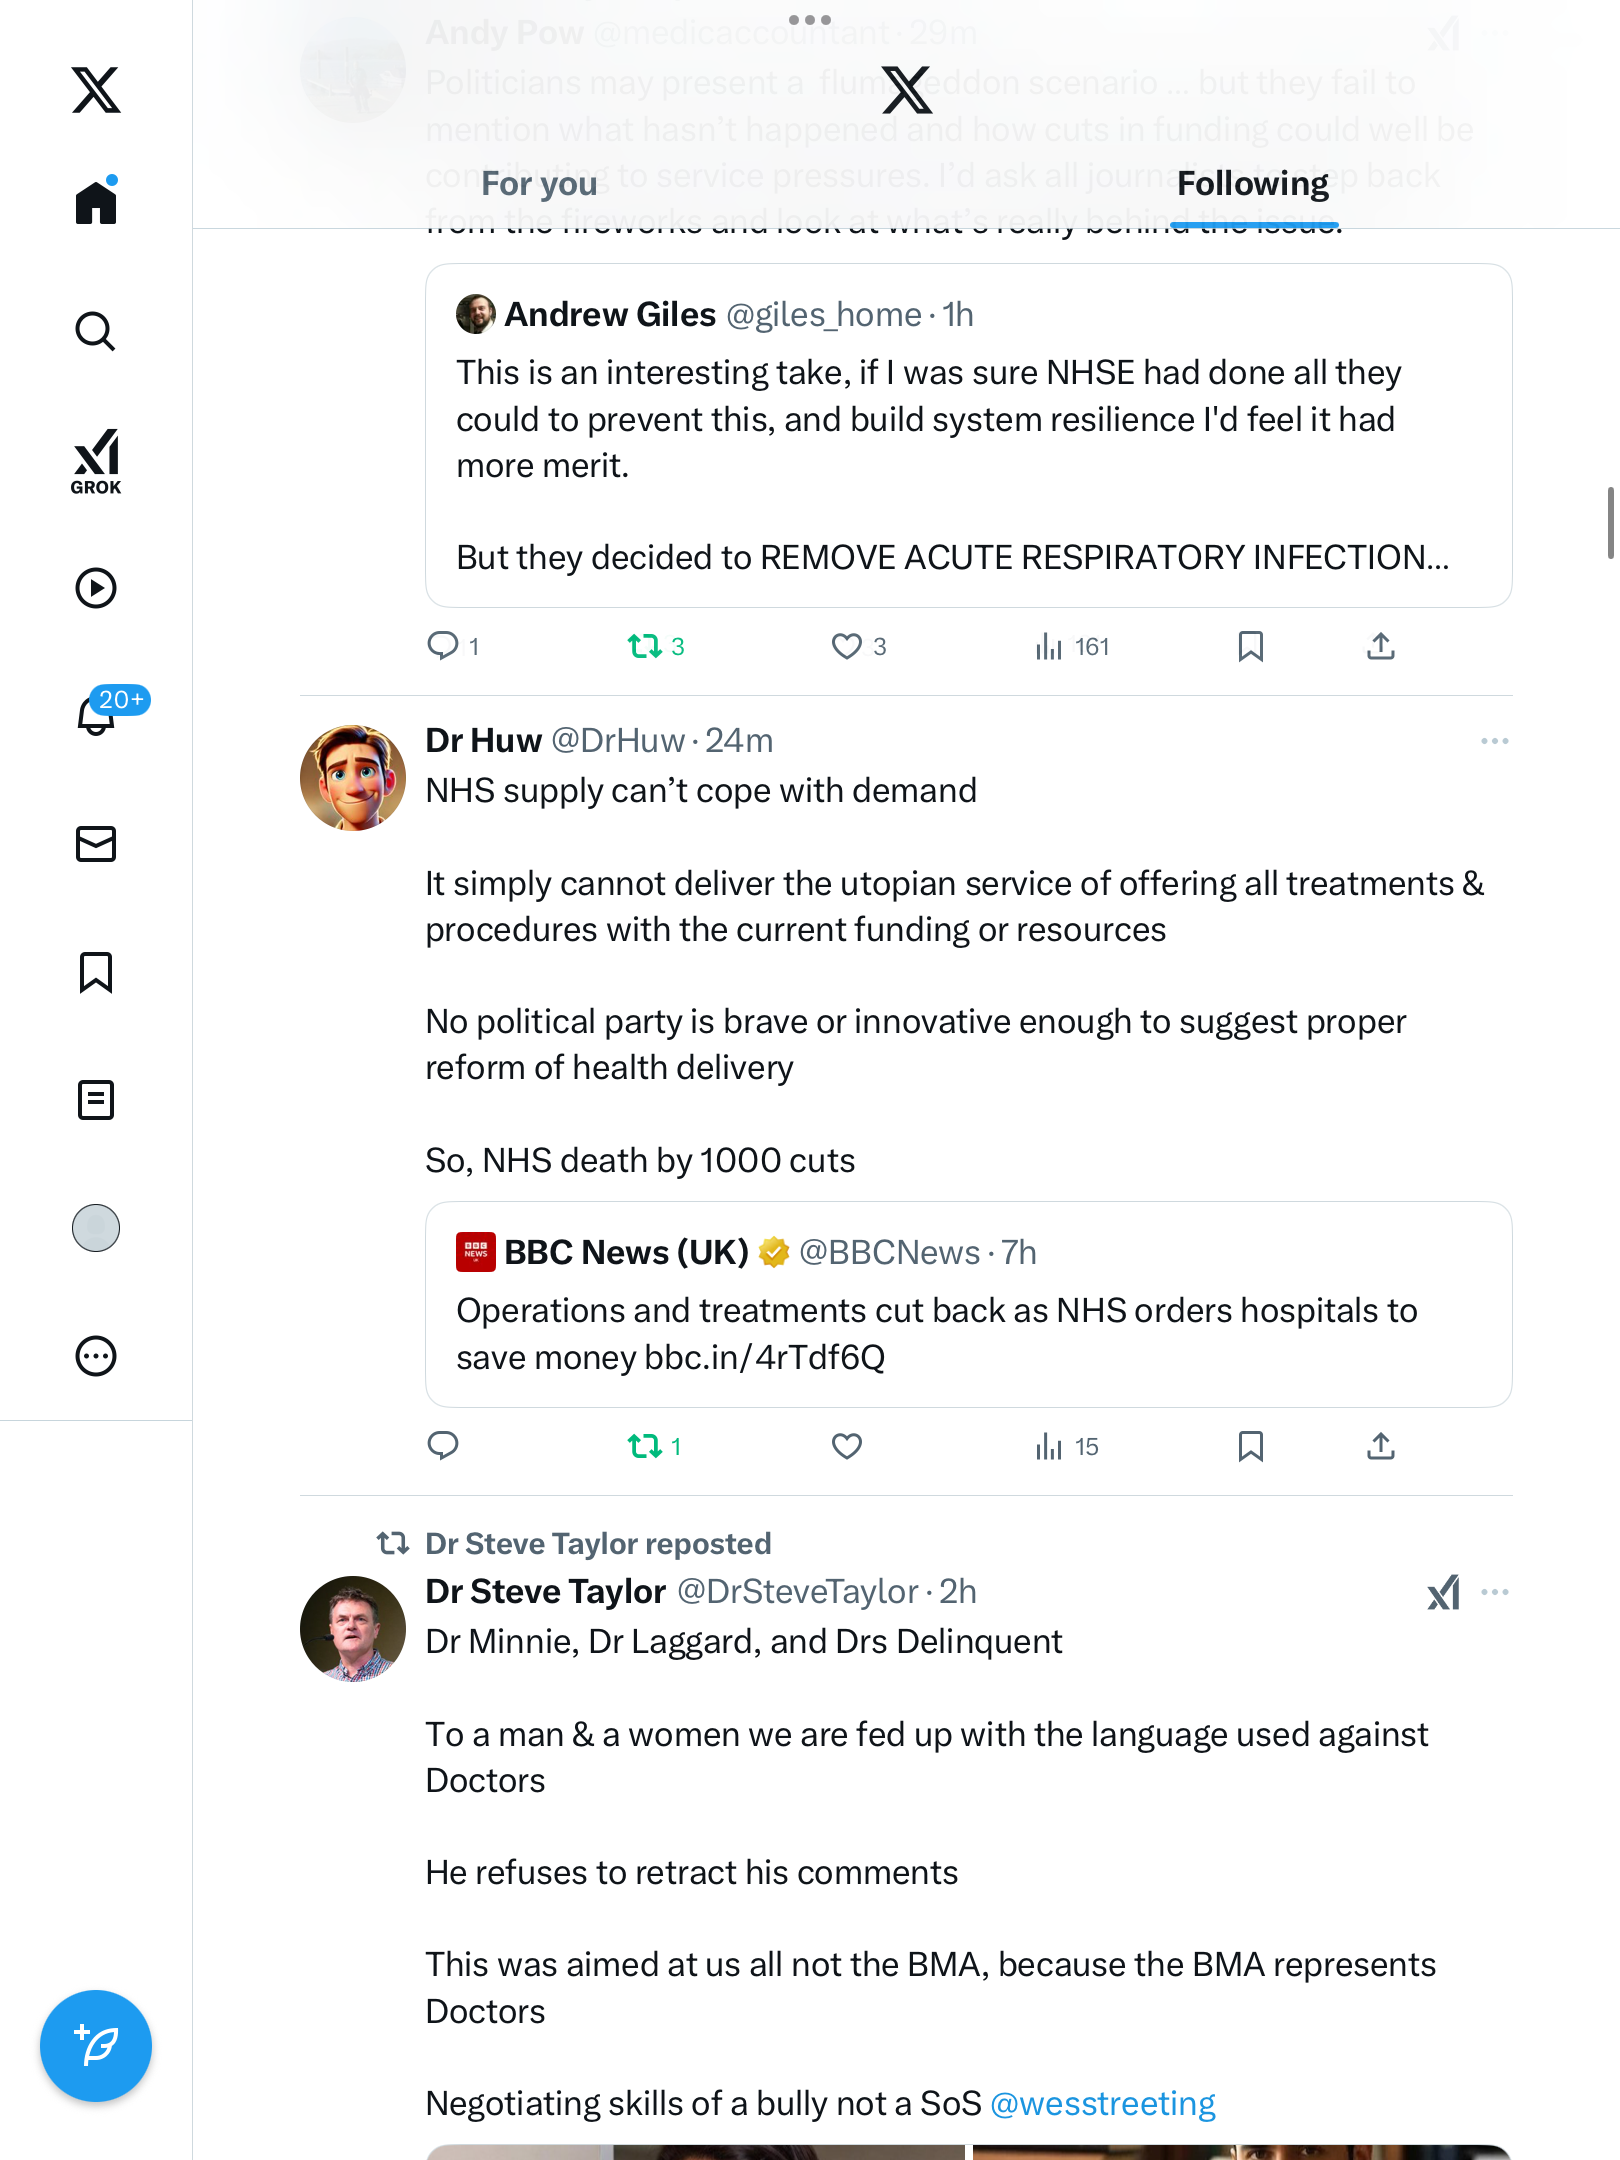Open the Search page in sidebar
This screenshot has width=1620, height=2160.
tap(96, 332)
